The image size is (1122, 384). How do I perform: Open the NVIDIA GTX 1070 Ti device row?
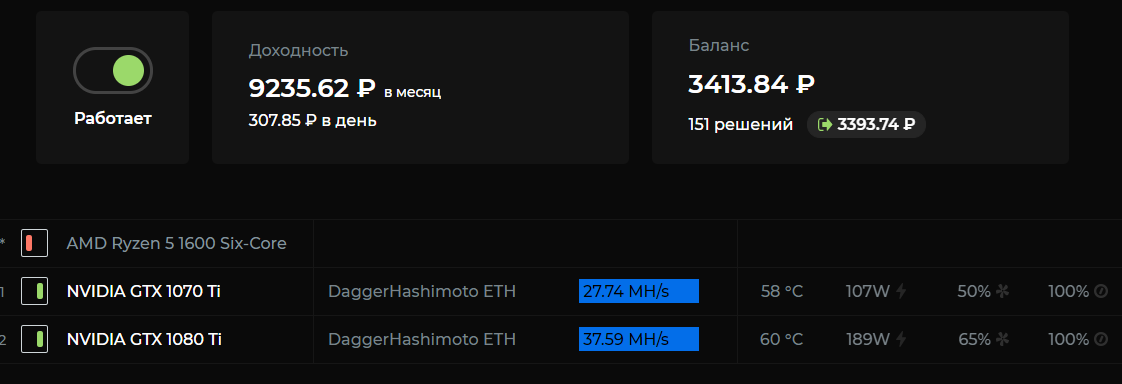[561, 291]
